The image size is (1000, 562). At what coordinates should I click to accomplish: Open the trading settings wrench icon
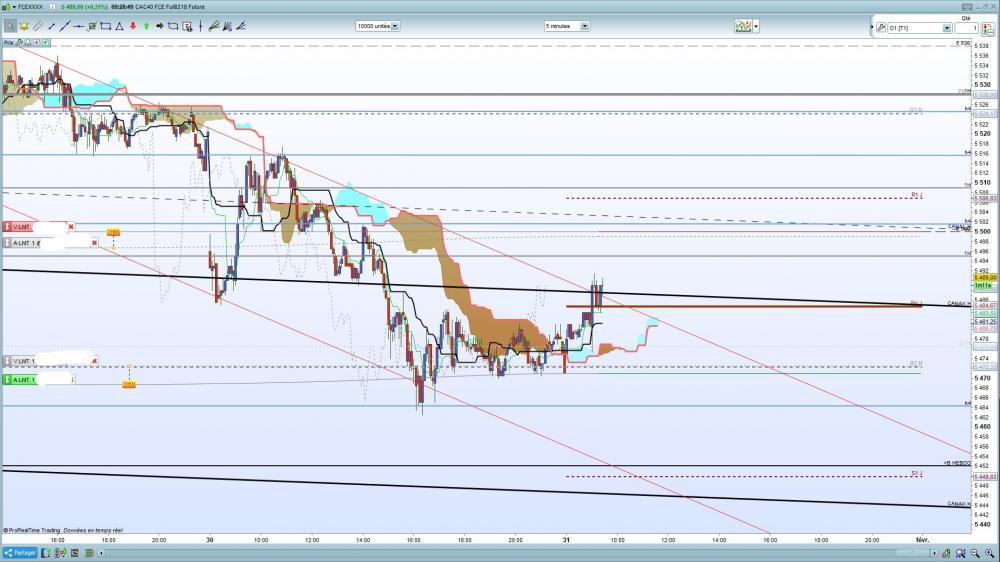point(881,27)
